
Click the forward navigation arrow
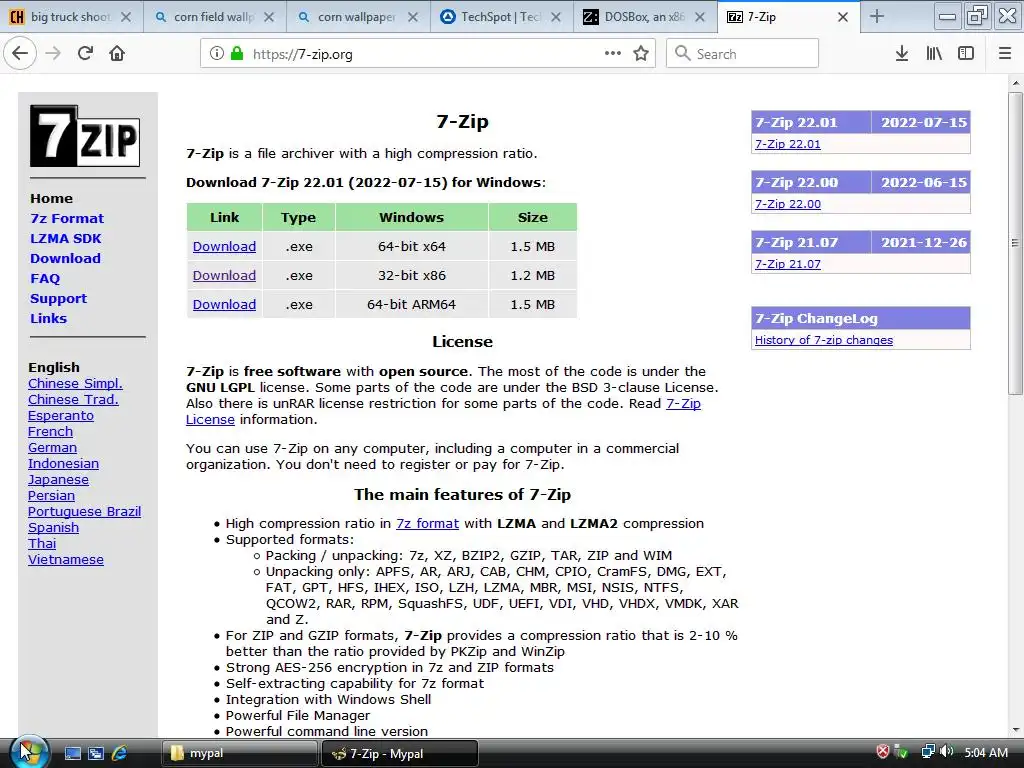[53, 53]
